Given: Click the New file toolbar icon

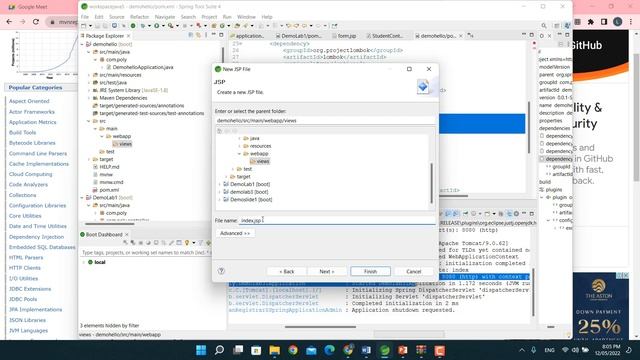Looking at the screenshot, I should [x=84, y=26].
